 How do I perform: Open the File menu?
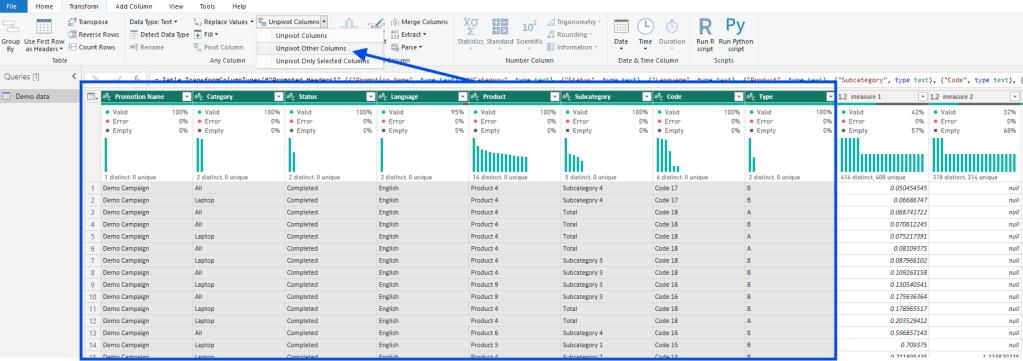tap(13, 6)
